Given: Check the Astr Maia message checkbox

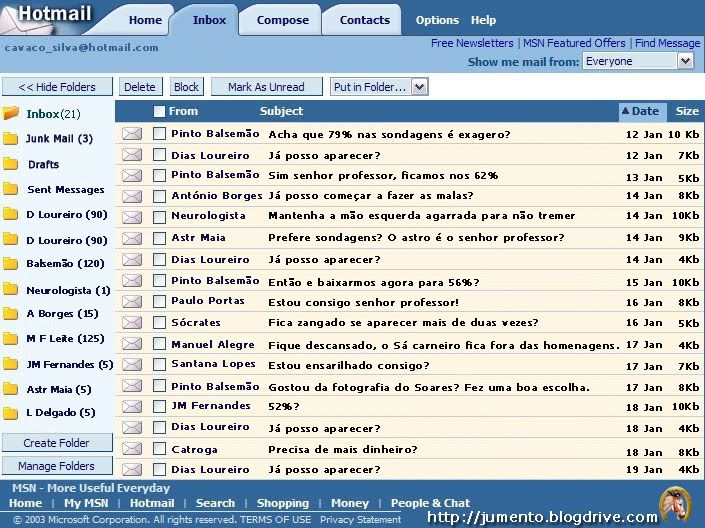Looking at the screenshot, I should tap(159, 238).
